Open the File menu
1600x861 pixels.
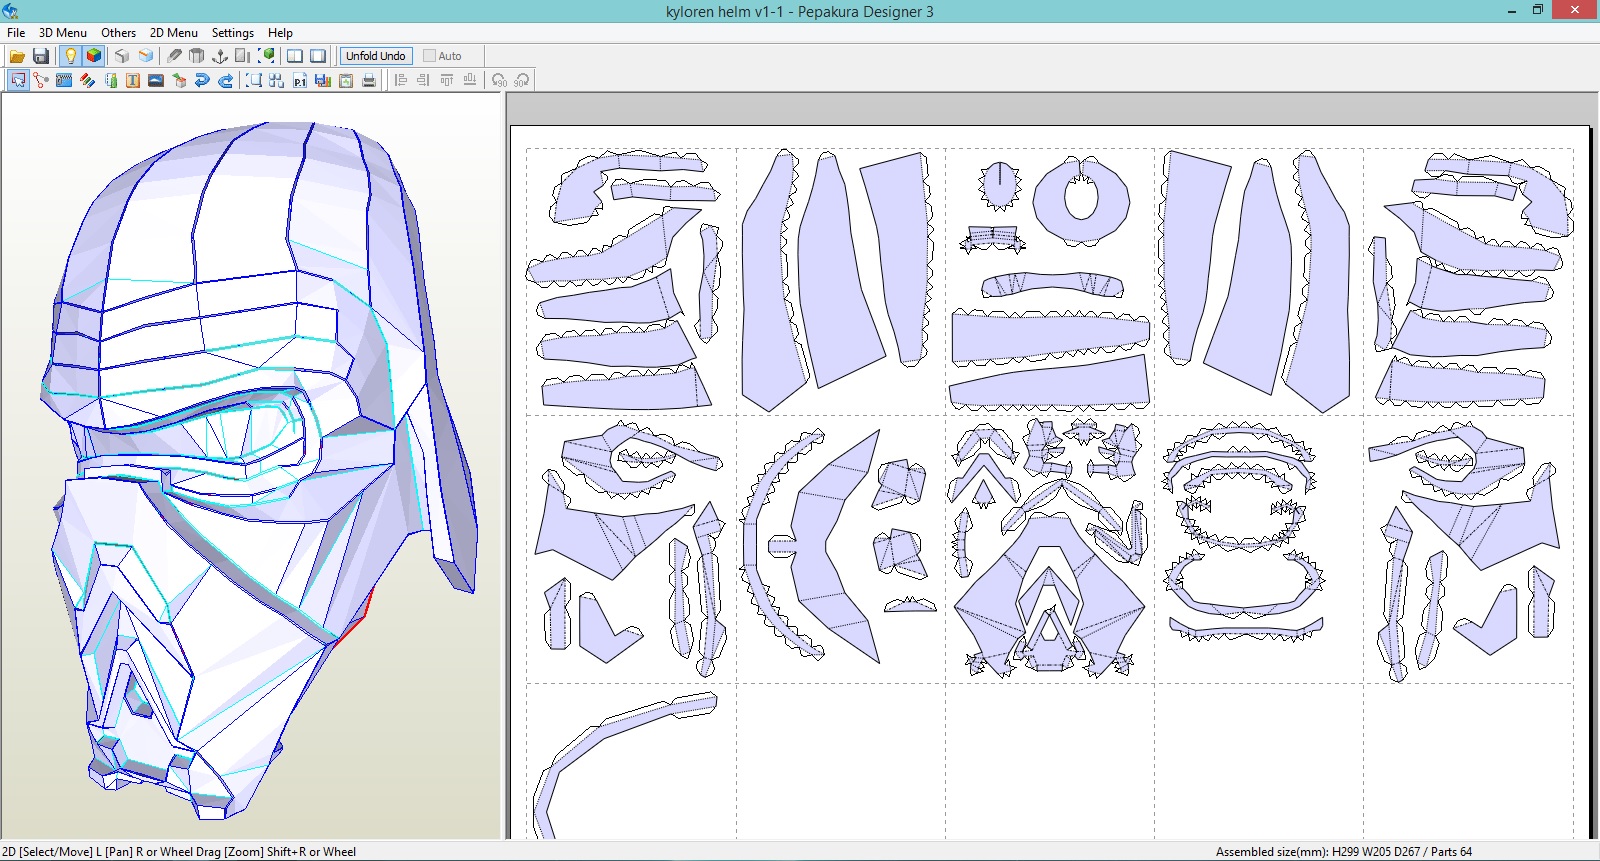tap(16, 32)
